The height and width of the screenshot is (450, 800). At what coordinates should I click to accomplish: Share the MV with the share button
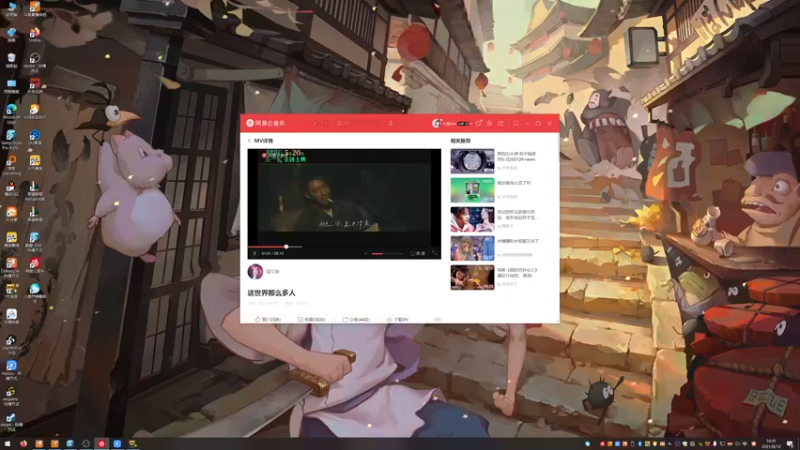coord(356,319)
